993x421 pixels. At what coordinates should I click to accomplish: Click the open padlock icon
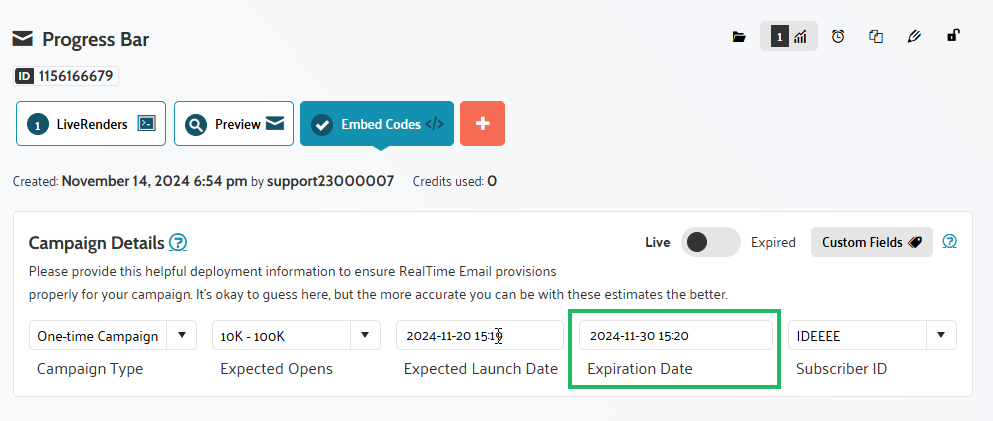coord(953,37)
